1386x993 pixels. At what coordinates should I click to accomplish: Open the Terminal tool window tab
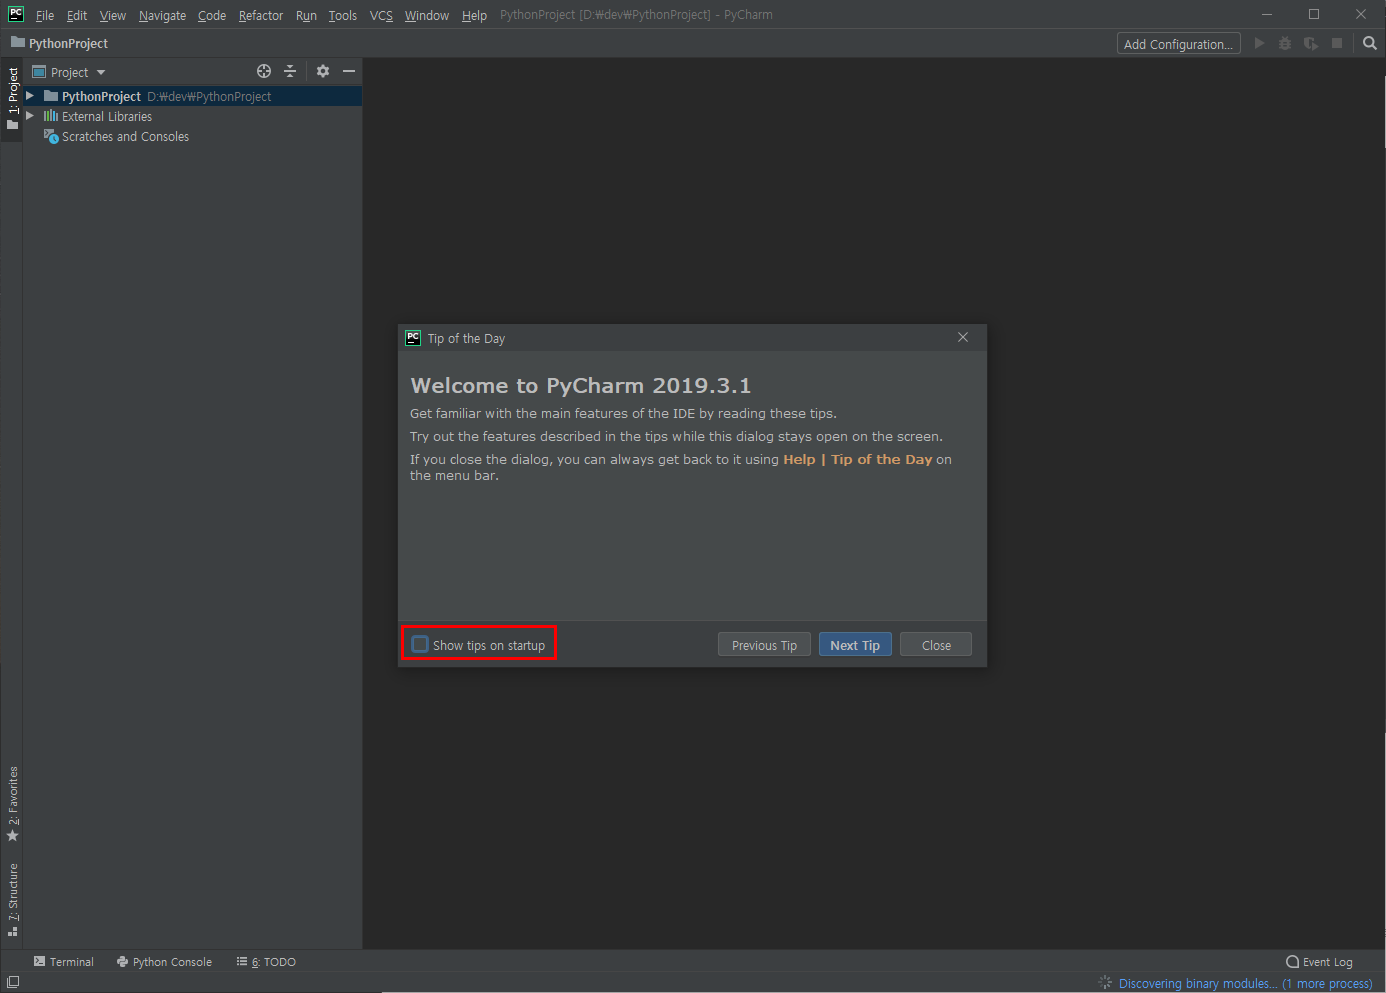64,961
